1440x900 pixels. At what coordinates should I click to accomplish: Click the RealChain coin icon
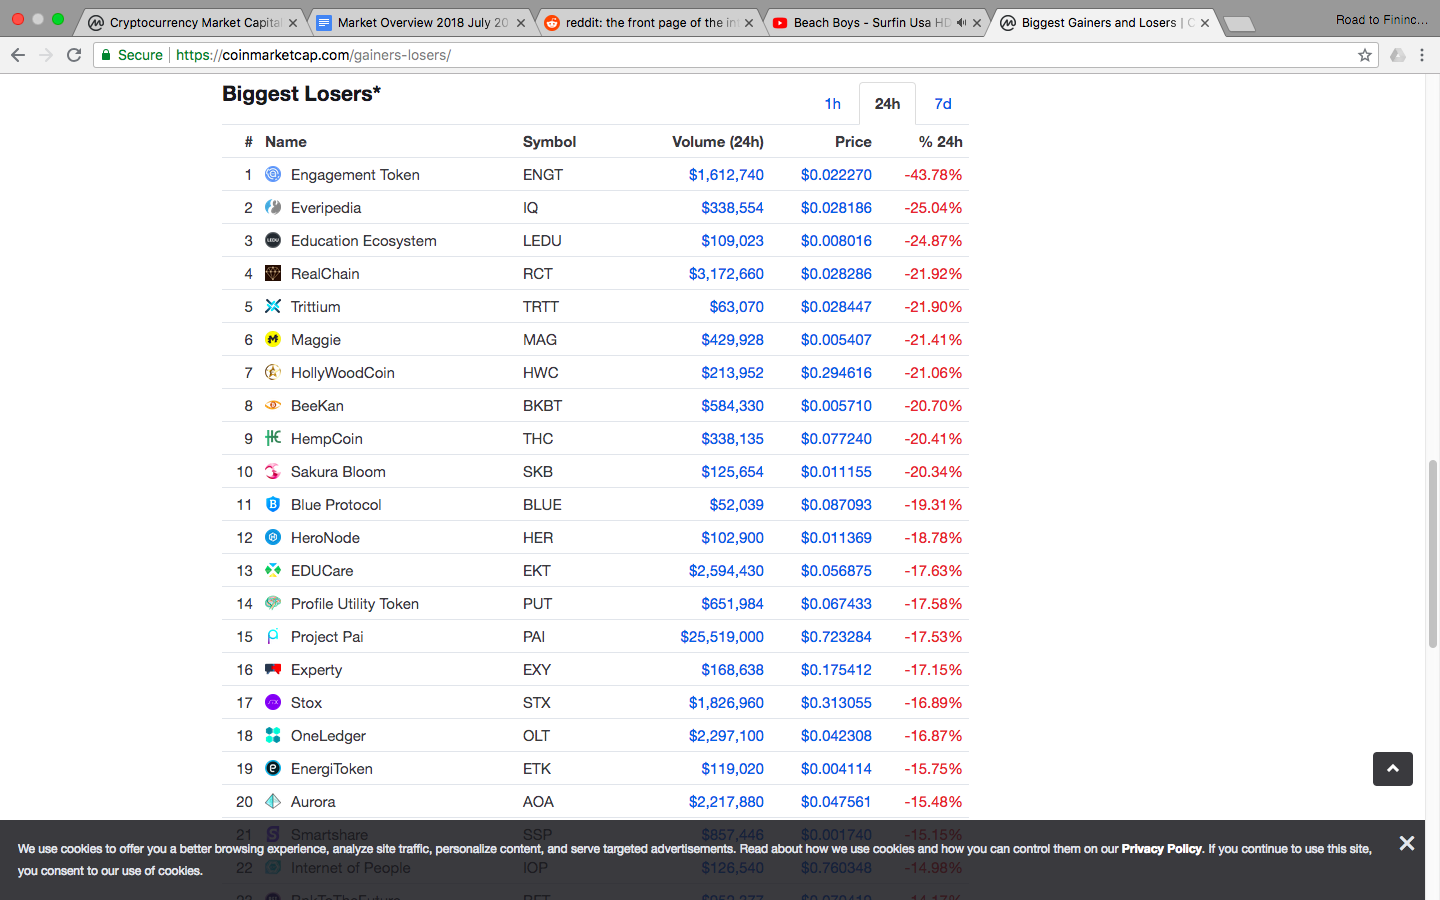(x=273, y=273)
